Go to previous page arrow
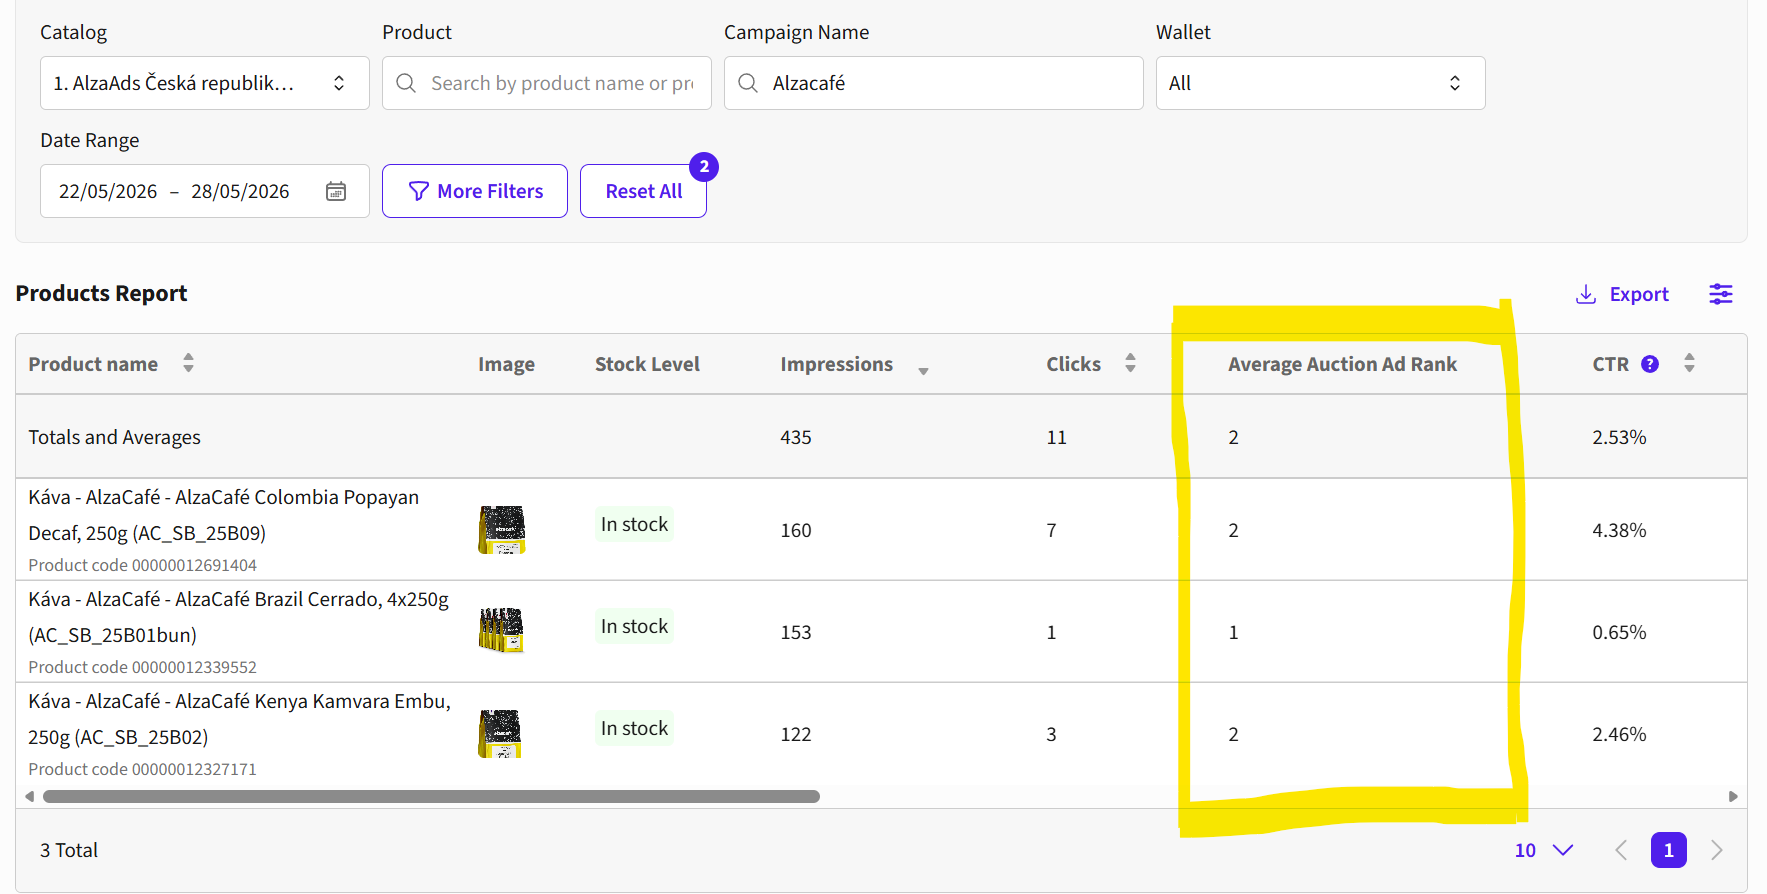 [x=1621, y=850]
